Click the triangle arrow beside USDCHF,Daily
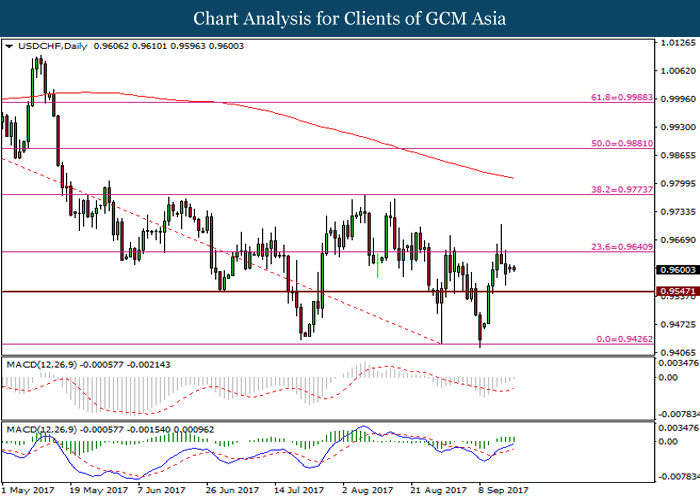 coord(9,45)
